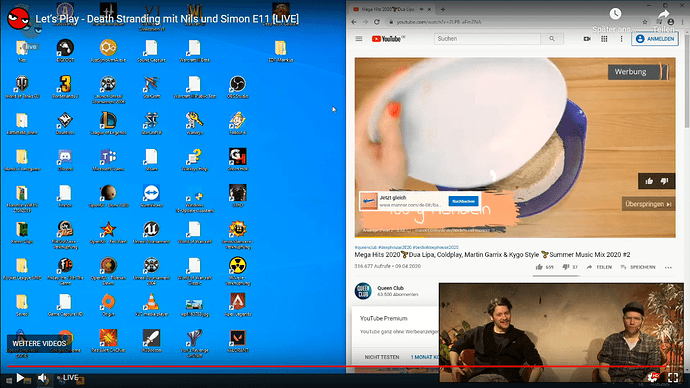Image resolution: width=690 pixels, height=388 pixels.
Task: Click the browser address bar URL
Action: point(439,22)
